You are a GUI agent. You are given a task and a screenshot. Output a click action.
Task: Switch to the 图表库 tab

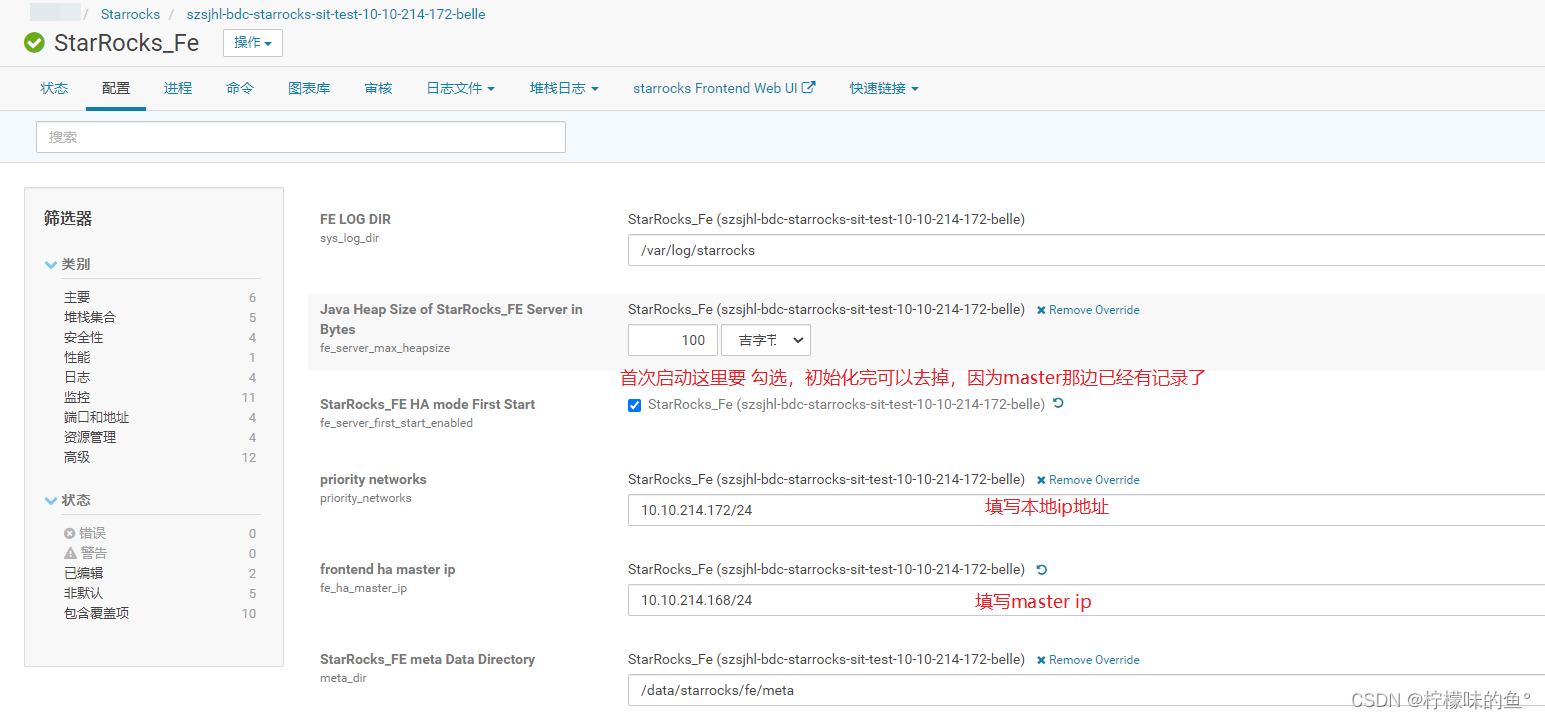pos(309,88)
